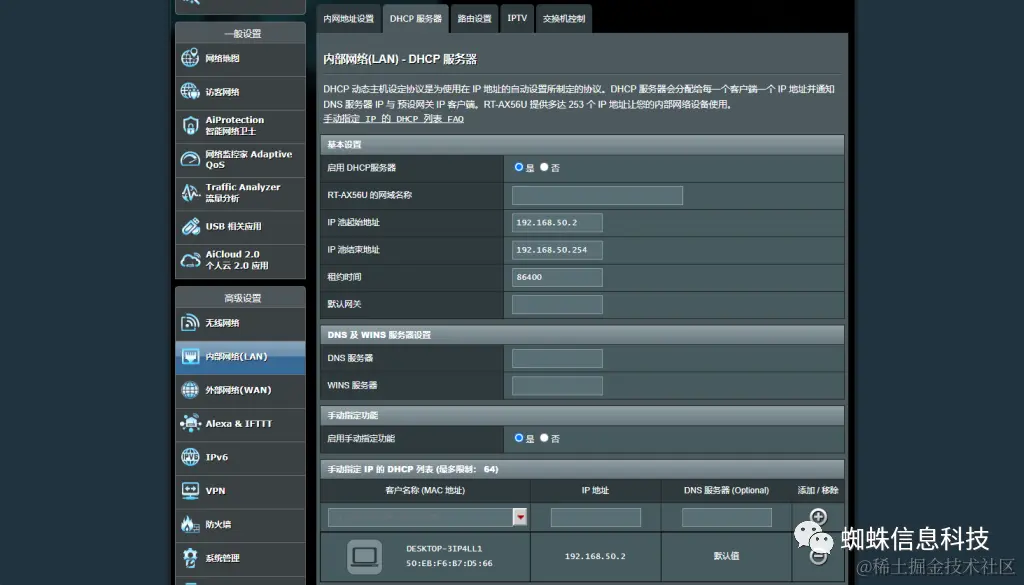This screenshot has width=1024, height=585.
Task: Click the VPN monitor icon
Action: [190, 490]
